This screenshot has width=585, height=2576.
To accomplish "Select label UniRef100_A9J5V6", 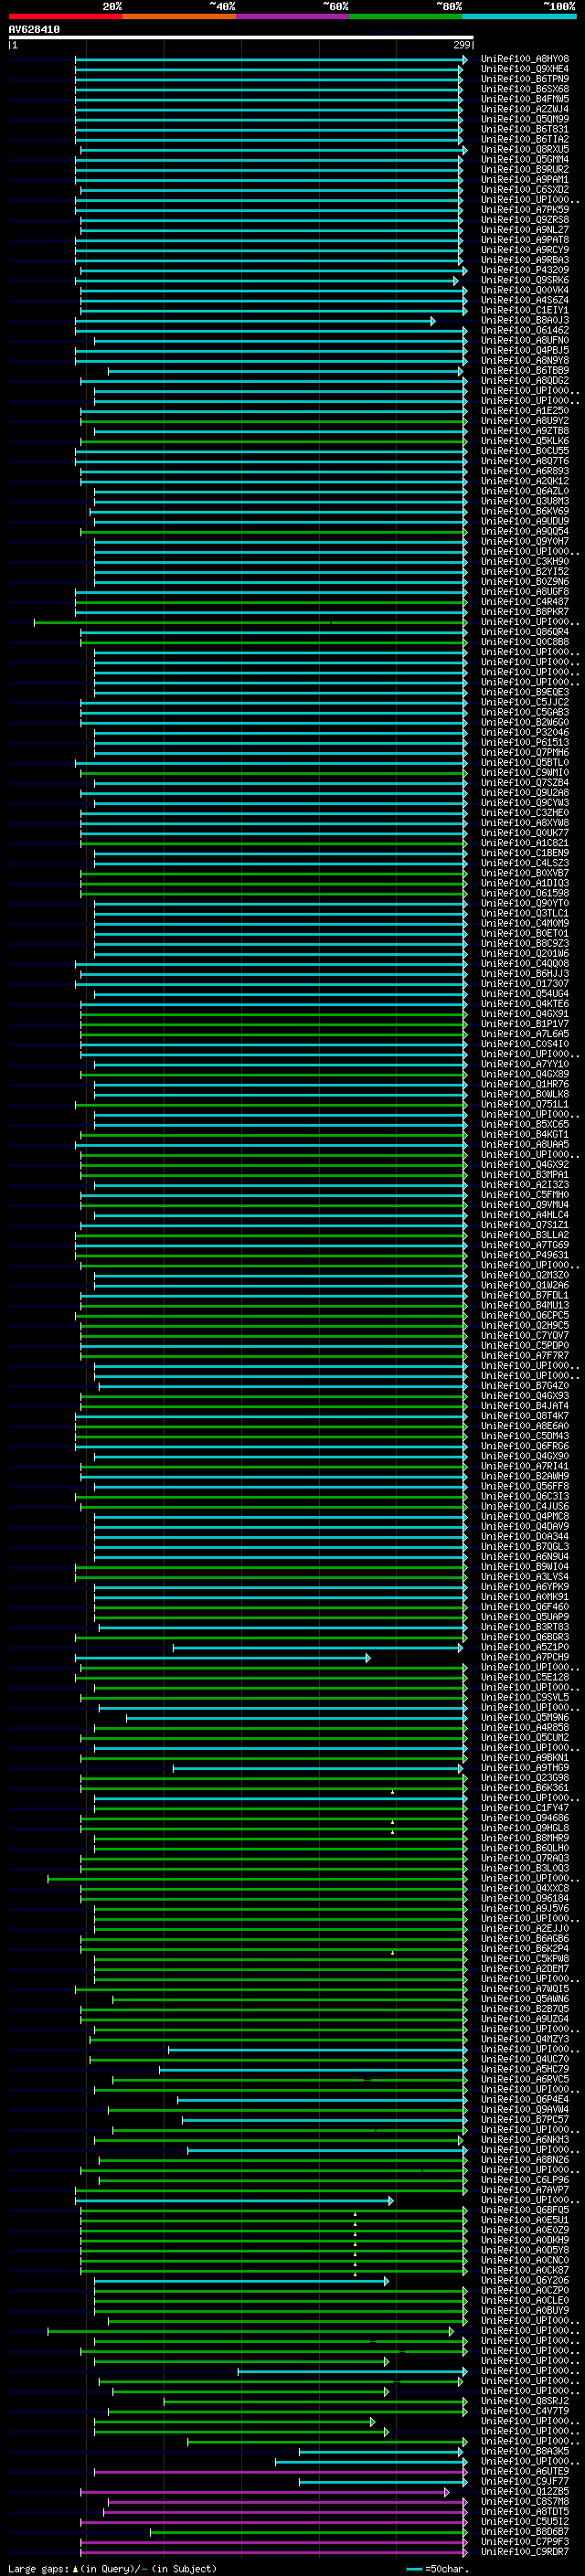I will tap(525, 1909).
